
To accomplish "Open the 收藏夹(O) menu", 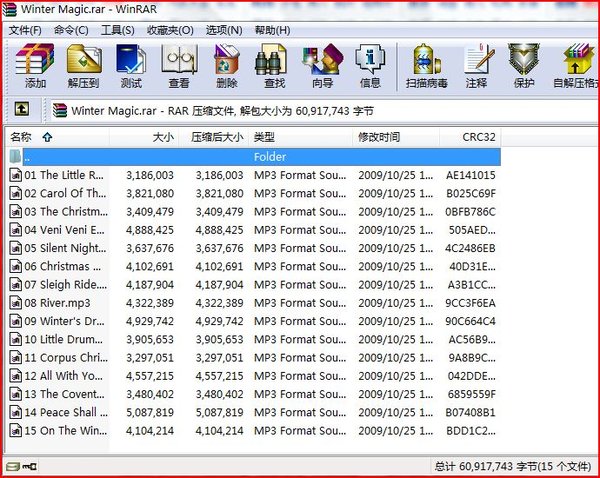I will click(x=170, y=30).
